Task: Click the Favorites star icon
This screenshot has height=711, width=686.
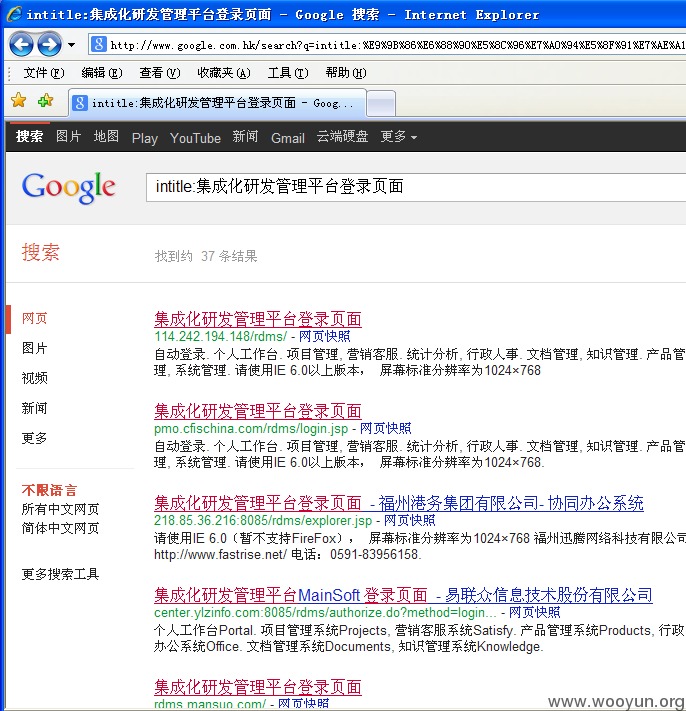Action: click(19, 100)
